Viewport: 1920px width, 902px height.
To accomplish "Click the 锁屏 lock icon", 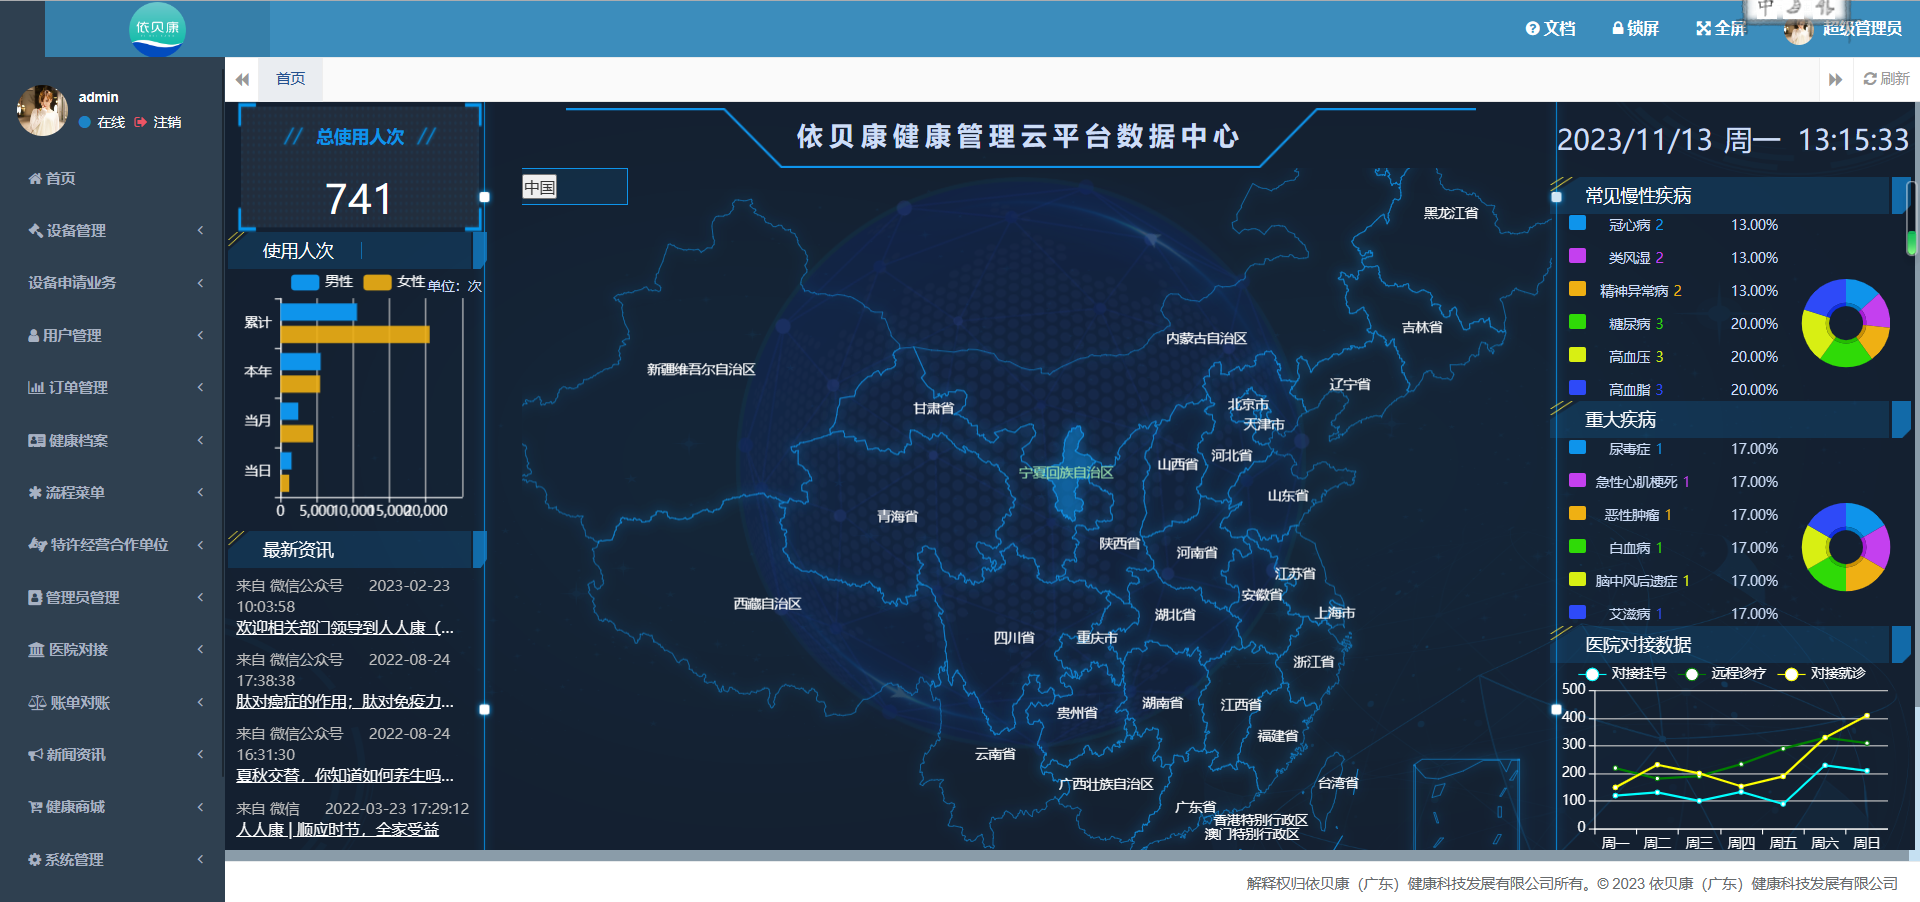I will [1618, 29].
